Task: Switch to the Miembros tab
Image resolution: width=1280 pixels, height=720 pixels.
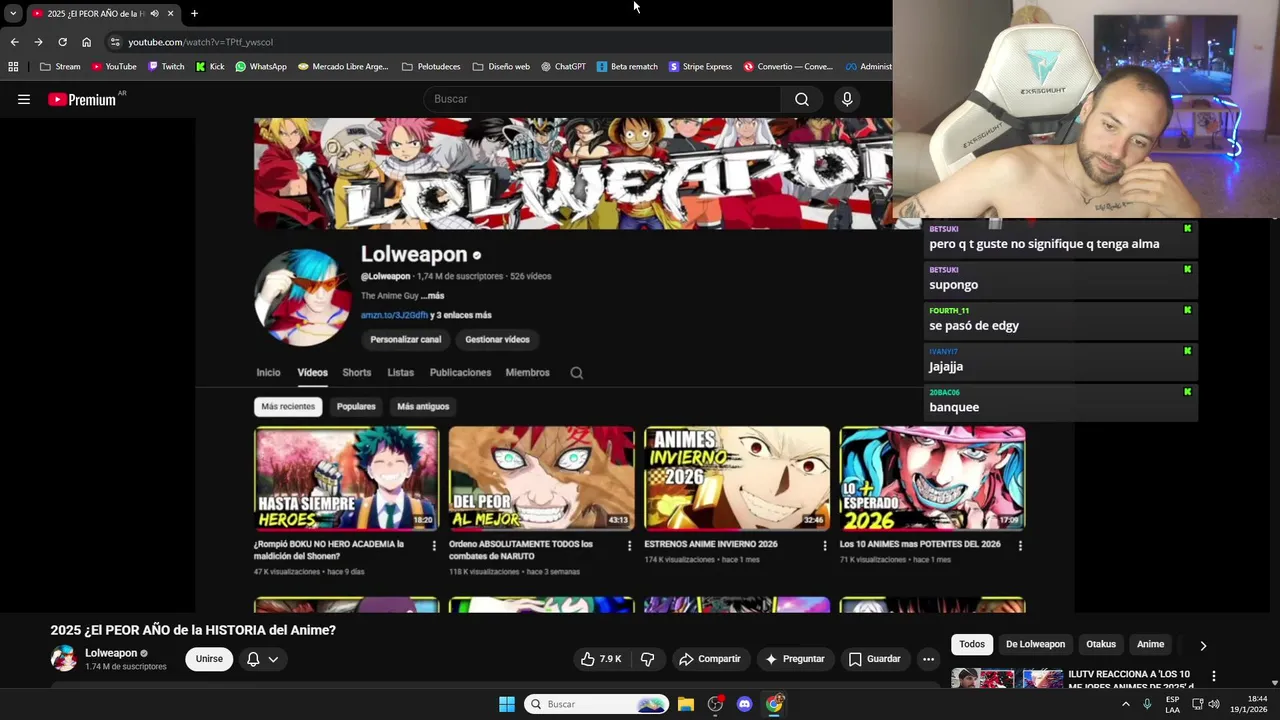Action: pyautogui.click(x=527, y=372)
